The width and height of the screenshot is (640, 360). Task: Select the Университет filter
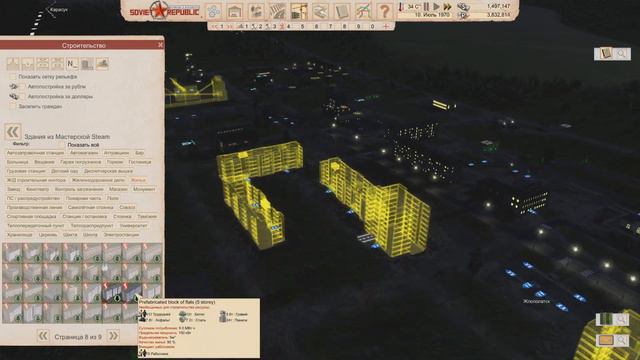tap(133, 225)
